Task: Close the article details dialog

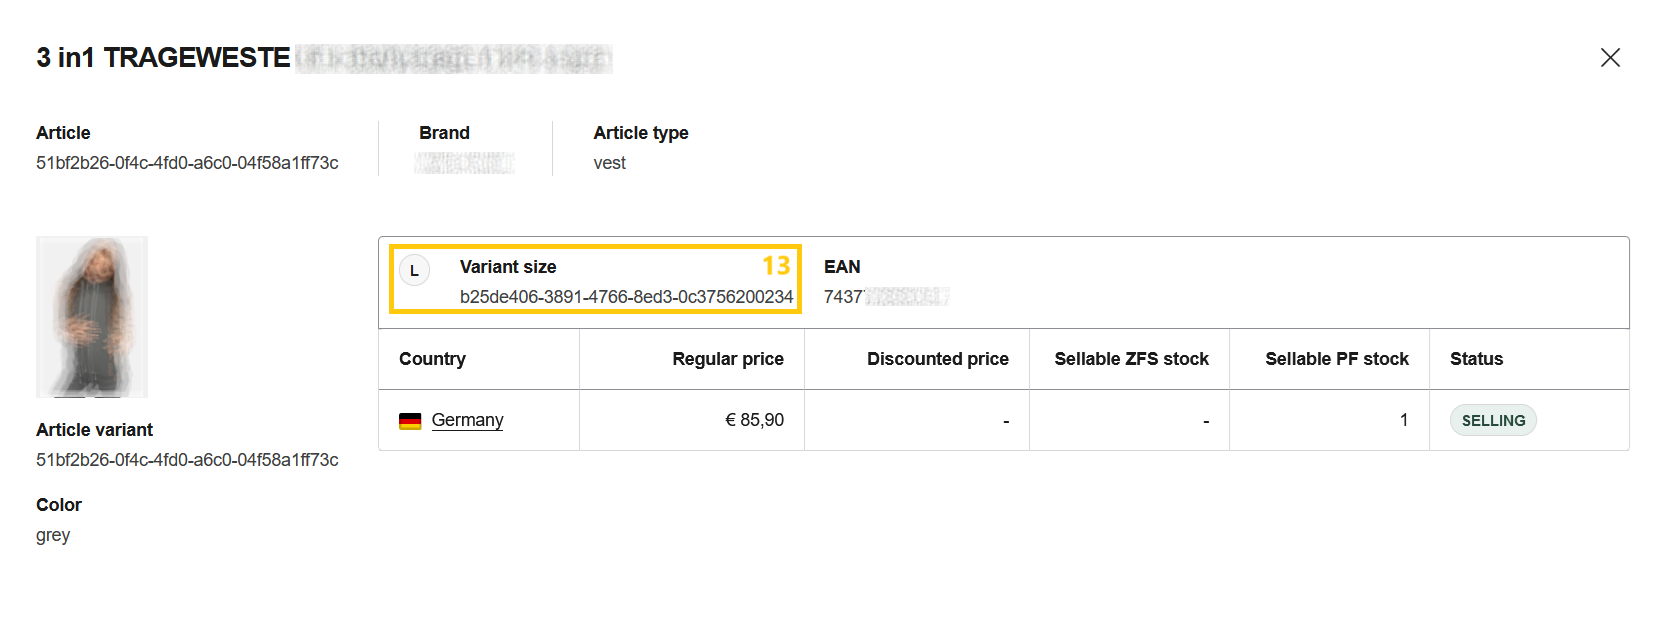Action: [1610, 58]
